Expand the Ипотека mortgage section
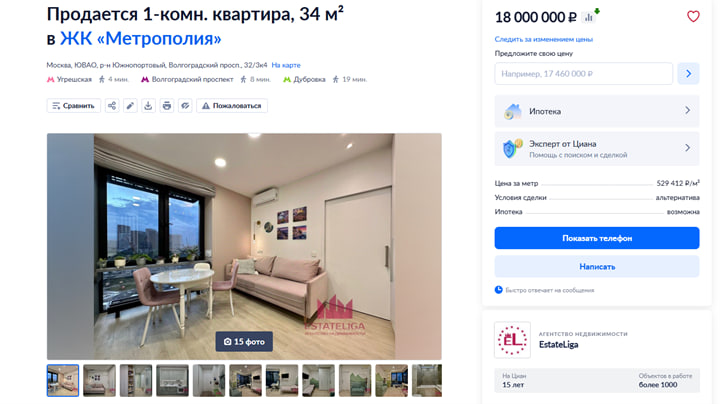This screenshot has width=720, height=404. click(x=596, y=111)
